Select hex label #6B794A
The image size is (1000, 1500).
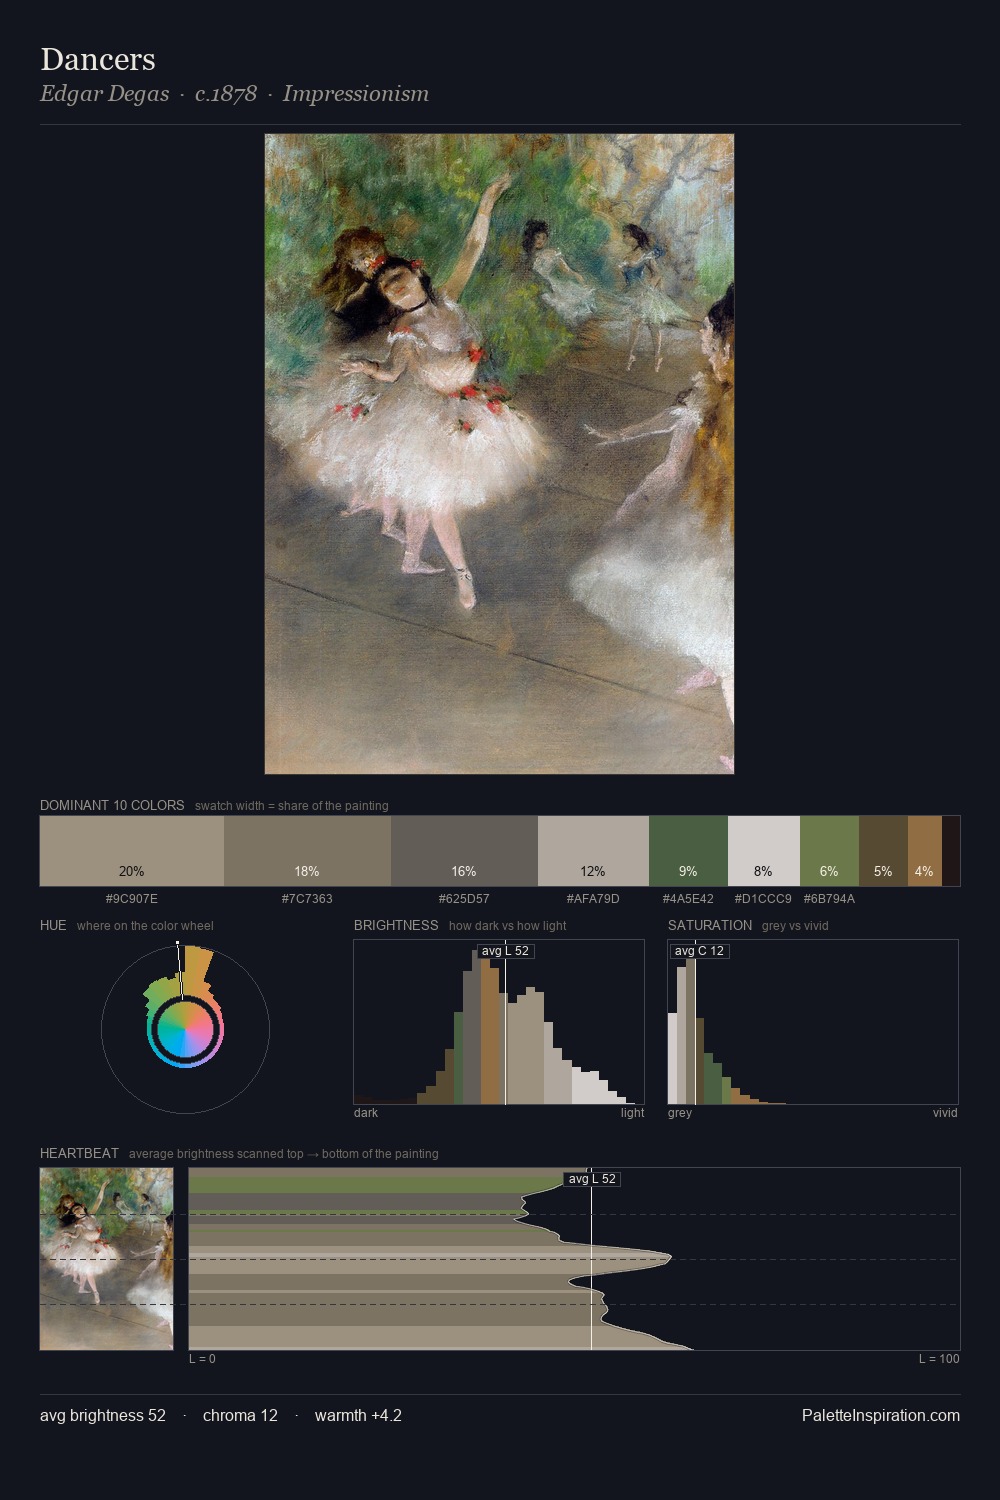coord(829,899)
